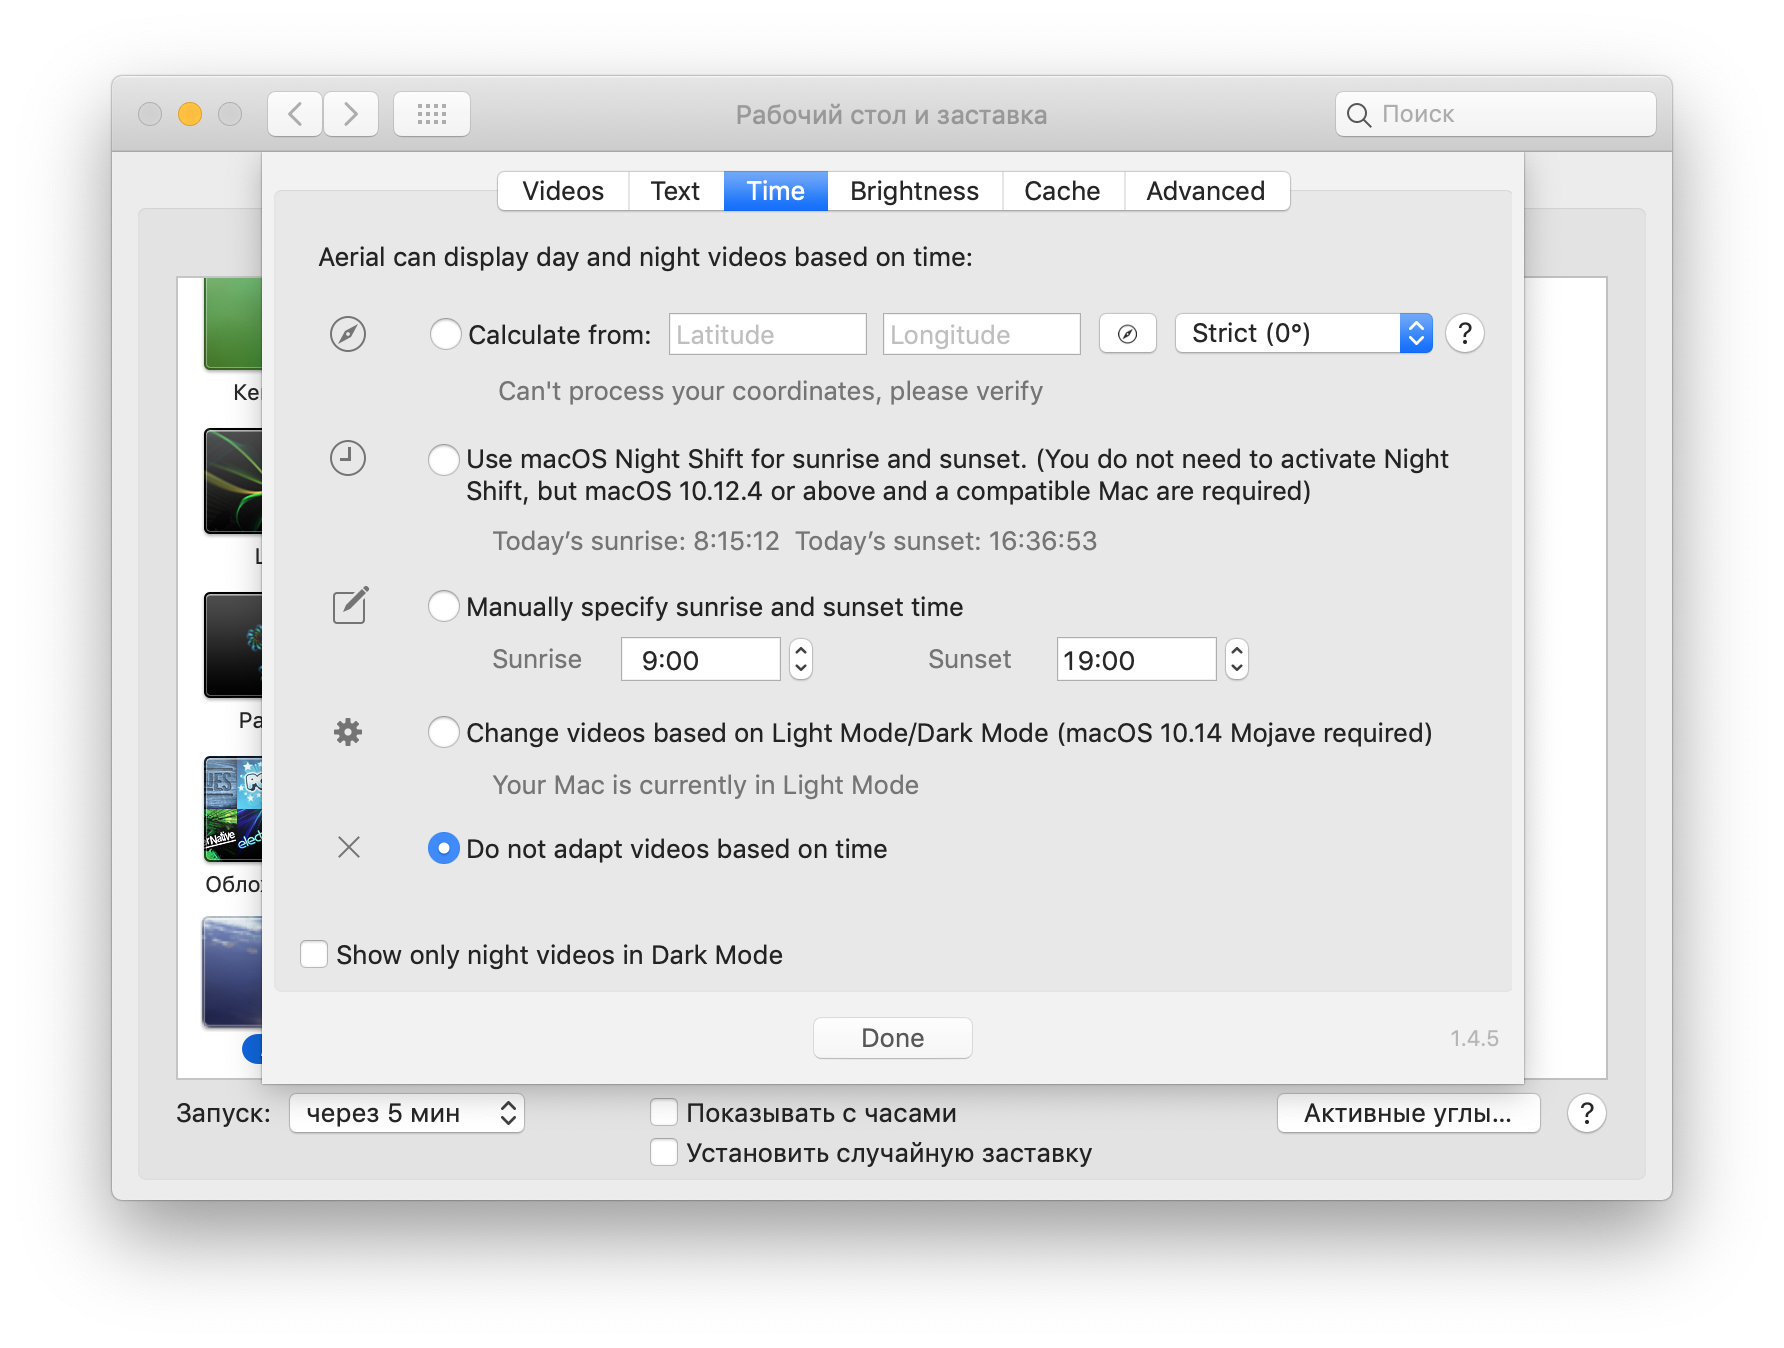Image resolution: width=1784 pixels, height=1348 pixels.
Task: Select the album covers collage screensaver thumbnail
Action: click(x=234, y=809)
